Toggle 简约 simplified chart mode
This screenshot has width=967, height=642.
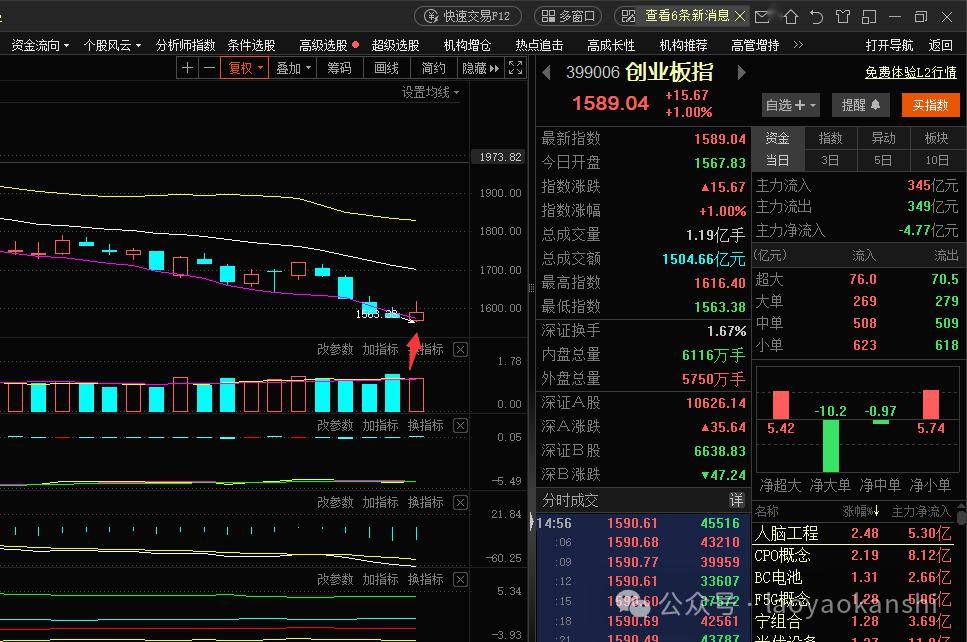pos(433,68)
